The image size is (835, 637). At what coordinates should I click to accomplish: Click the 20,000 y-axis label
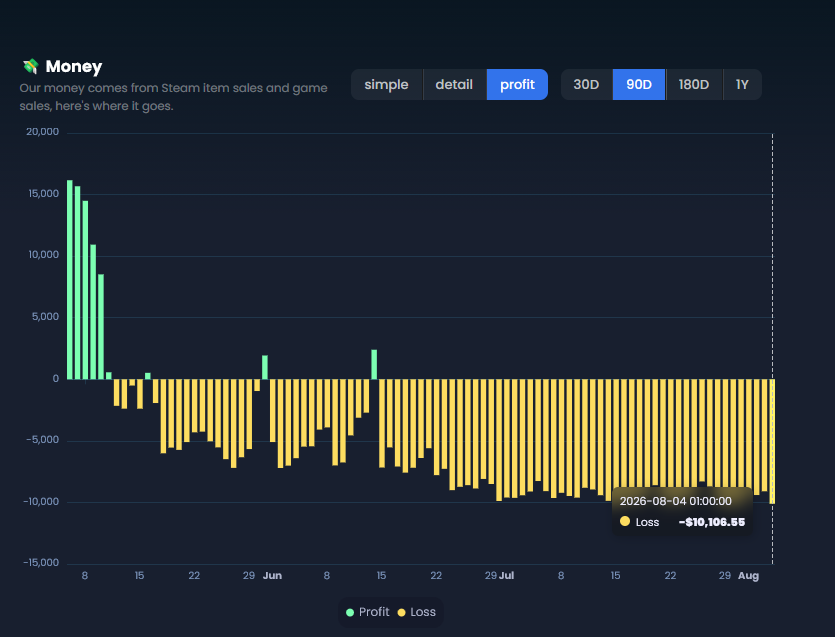click(x=43, y=132)
